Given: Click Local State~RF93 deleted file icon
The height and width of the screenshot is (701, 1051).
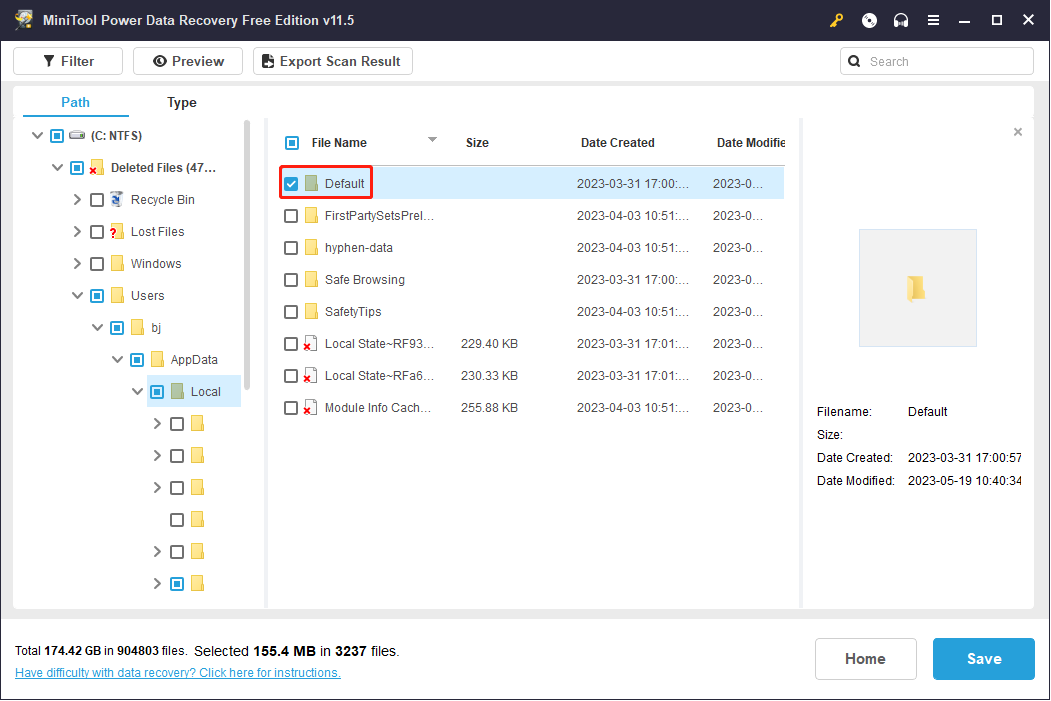Looking at the screenshot, I should [x=310, y=344].
